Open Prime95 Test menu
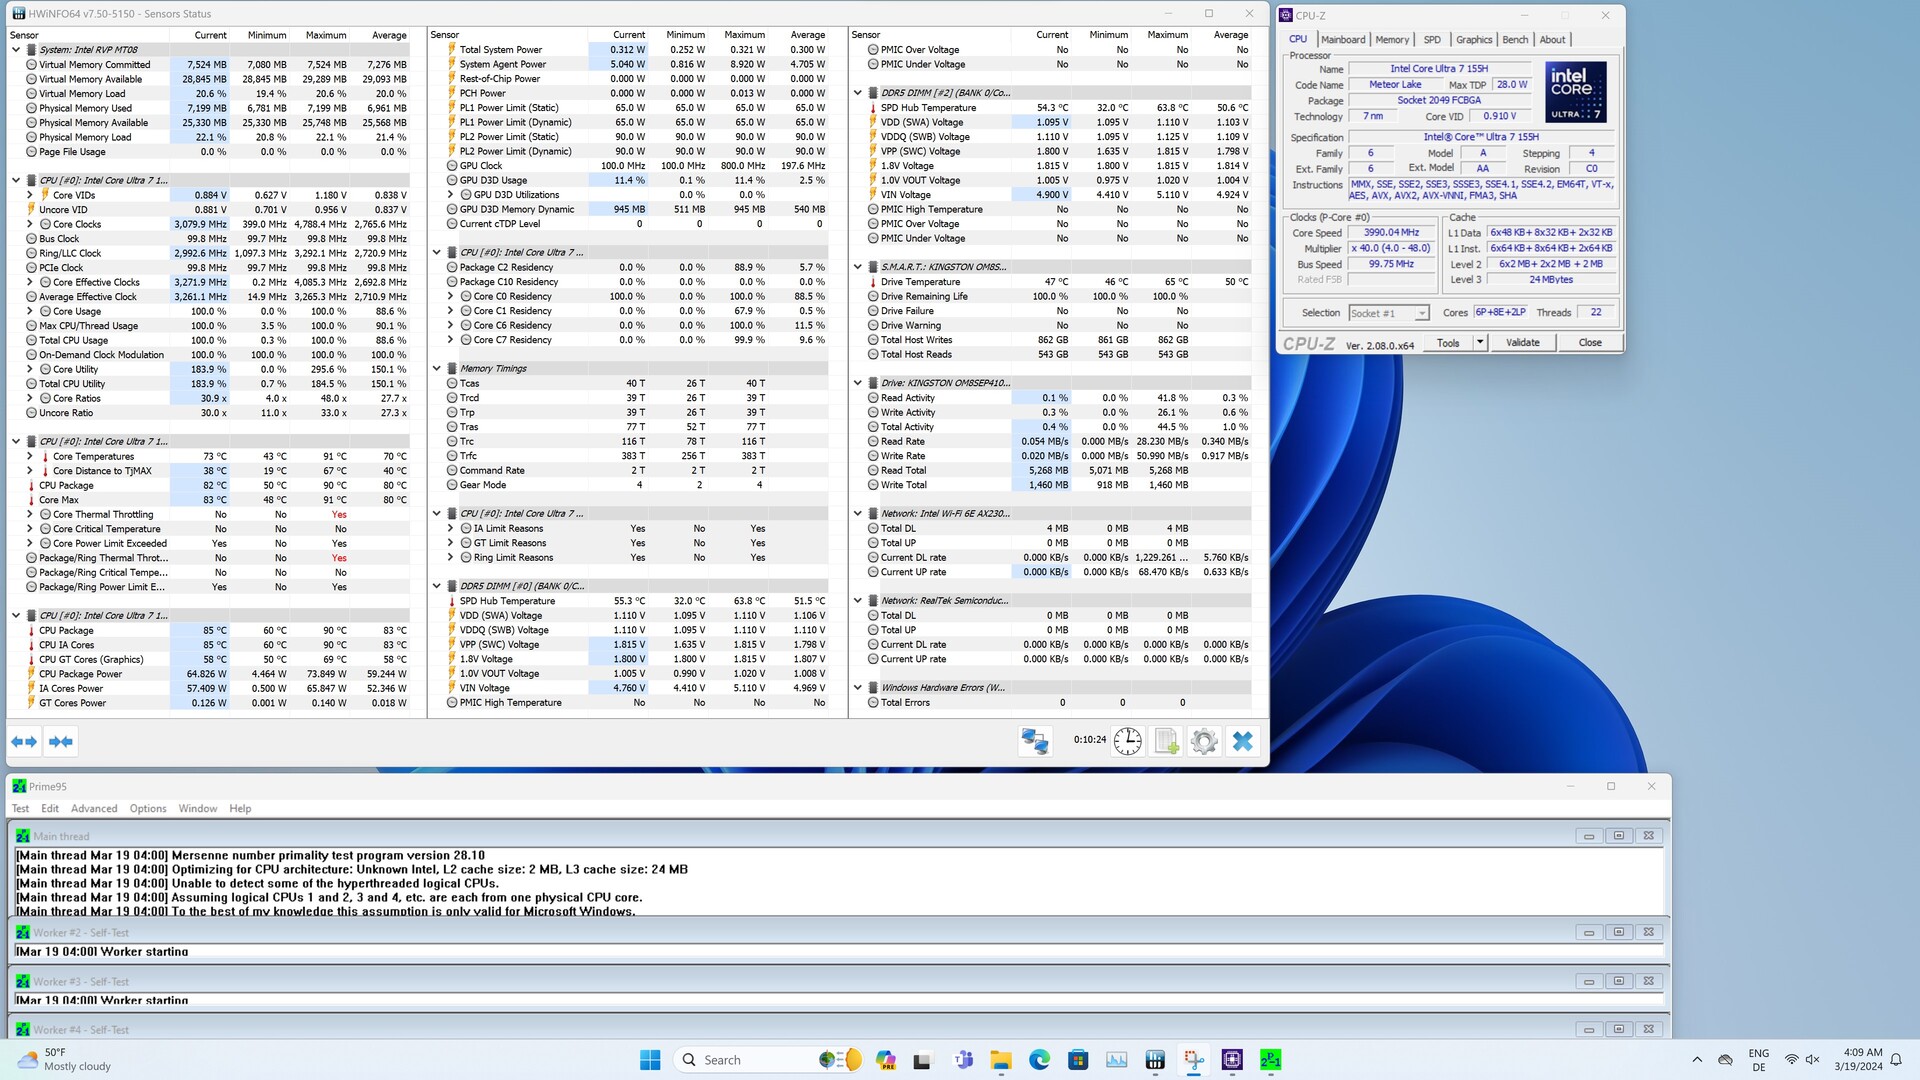The image size is (1920, 1080). [x=20, y=809]
